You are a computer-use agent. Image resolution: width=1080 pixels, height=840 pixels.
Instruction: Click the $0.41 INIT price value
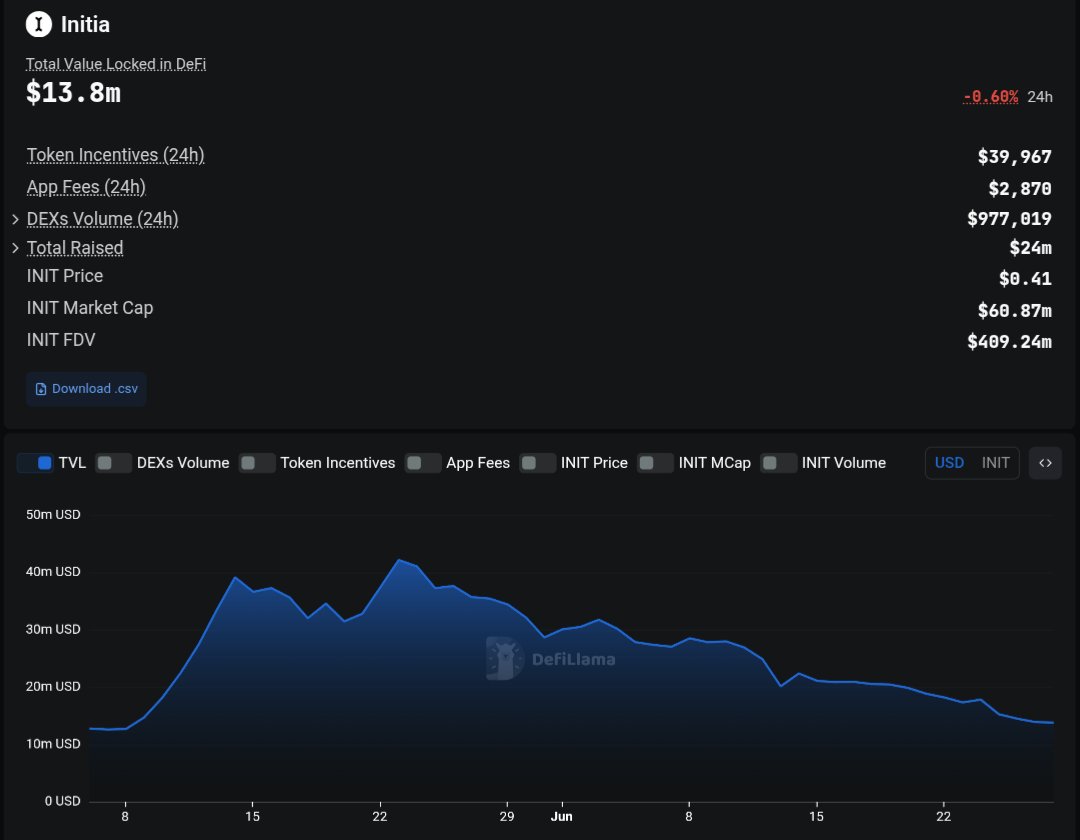[x=1026, y=279]
